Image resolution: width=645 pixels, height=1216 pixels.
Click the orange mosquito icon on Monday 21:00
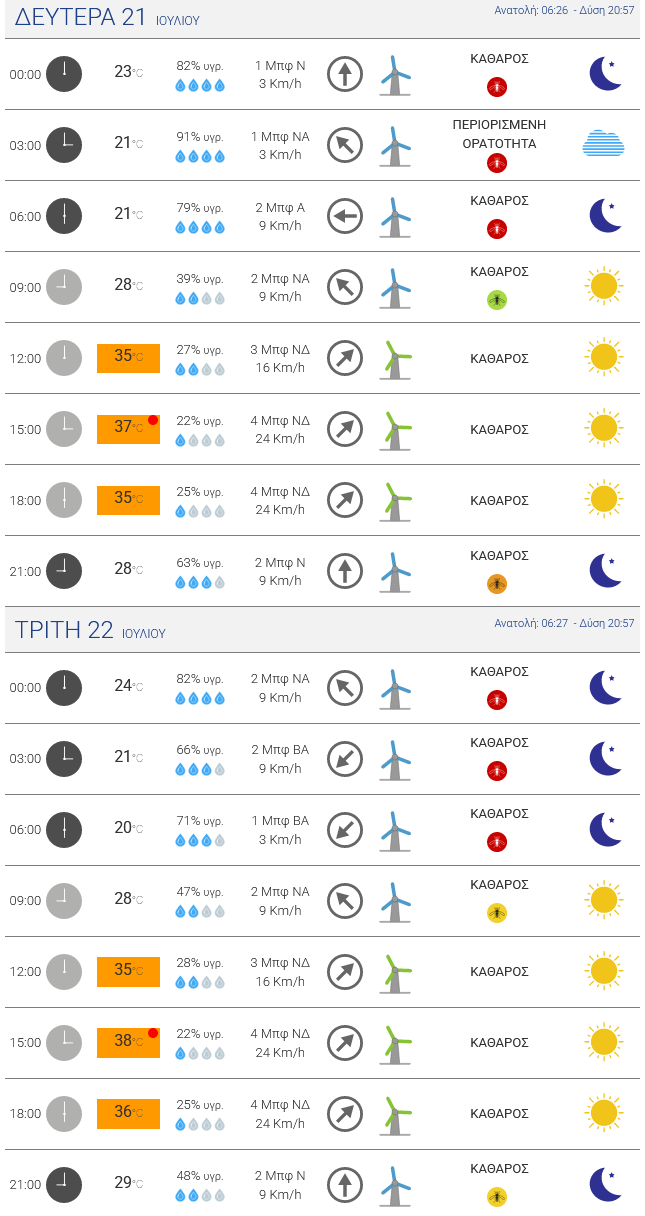pyautogui.click(x=497, y=583)
